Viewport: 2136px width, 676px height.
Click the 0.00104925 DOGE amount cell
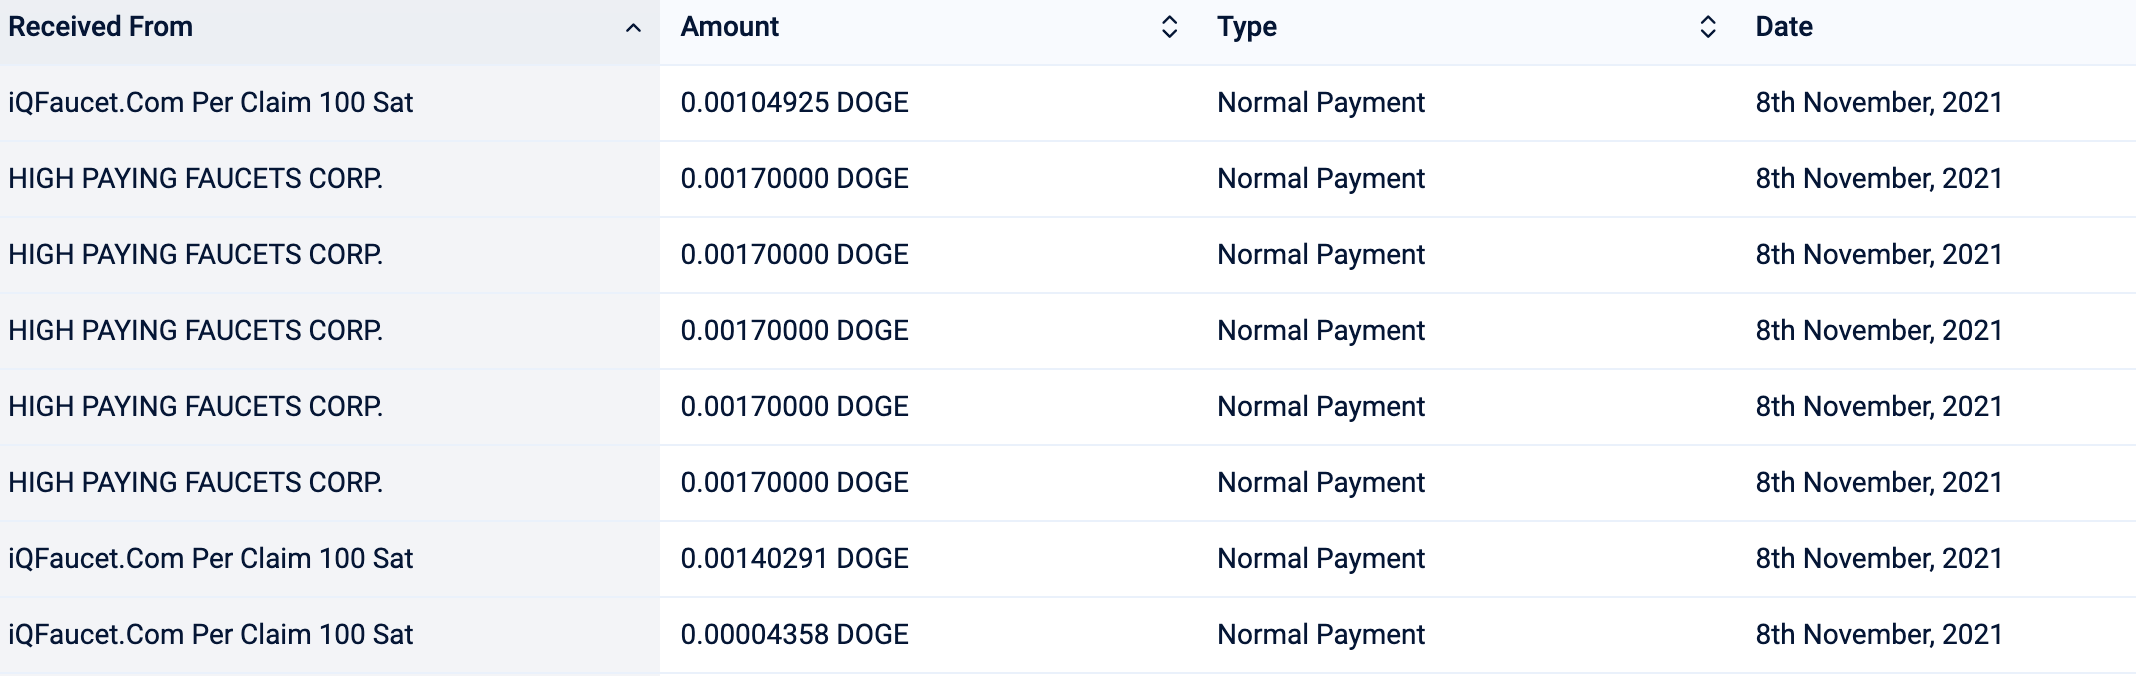pyautogui.click(x=794, y=103)
